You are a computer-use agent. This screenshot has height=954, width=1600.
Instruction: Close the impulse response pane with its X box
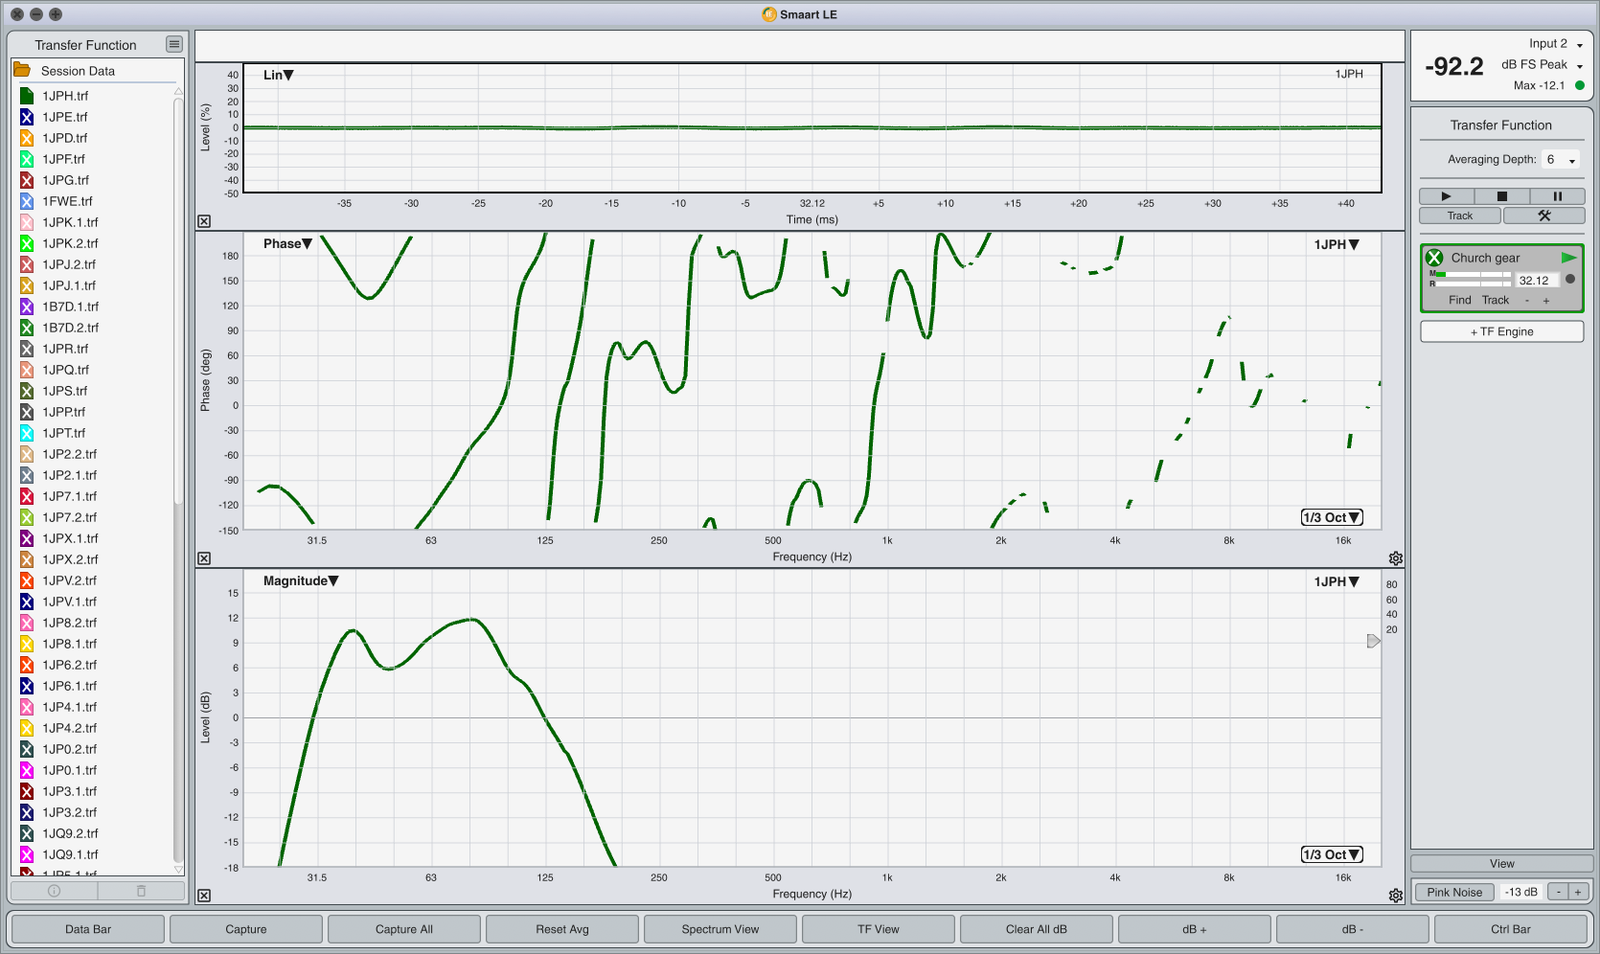click(x=204, y=221)
